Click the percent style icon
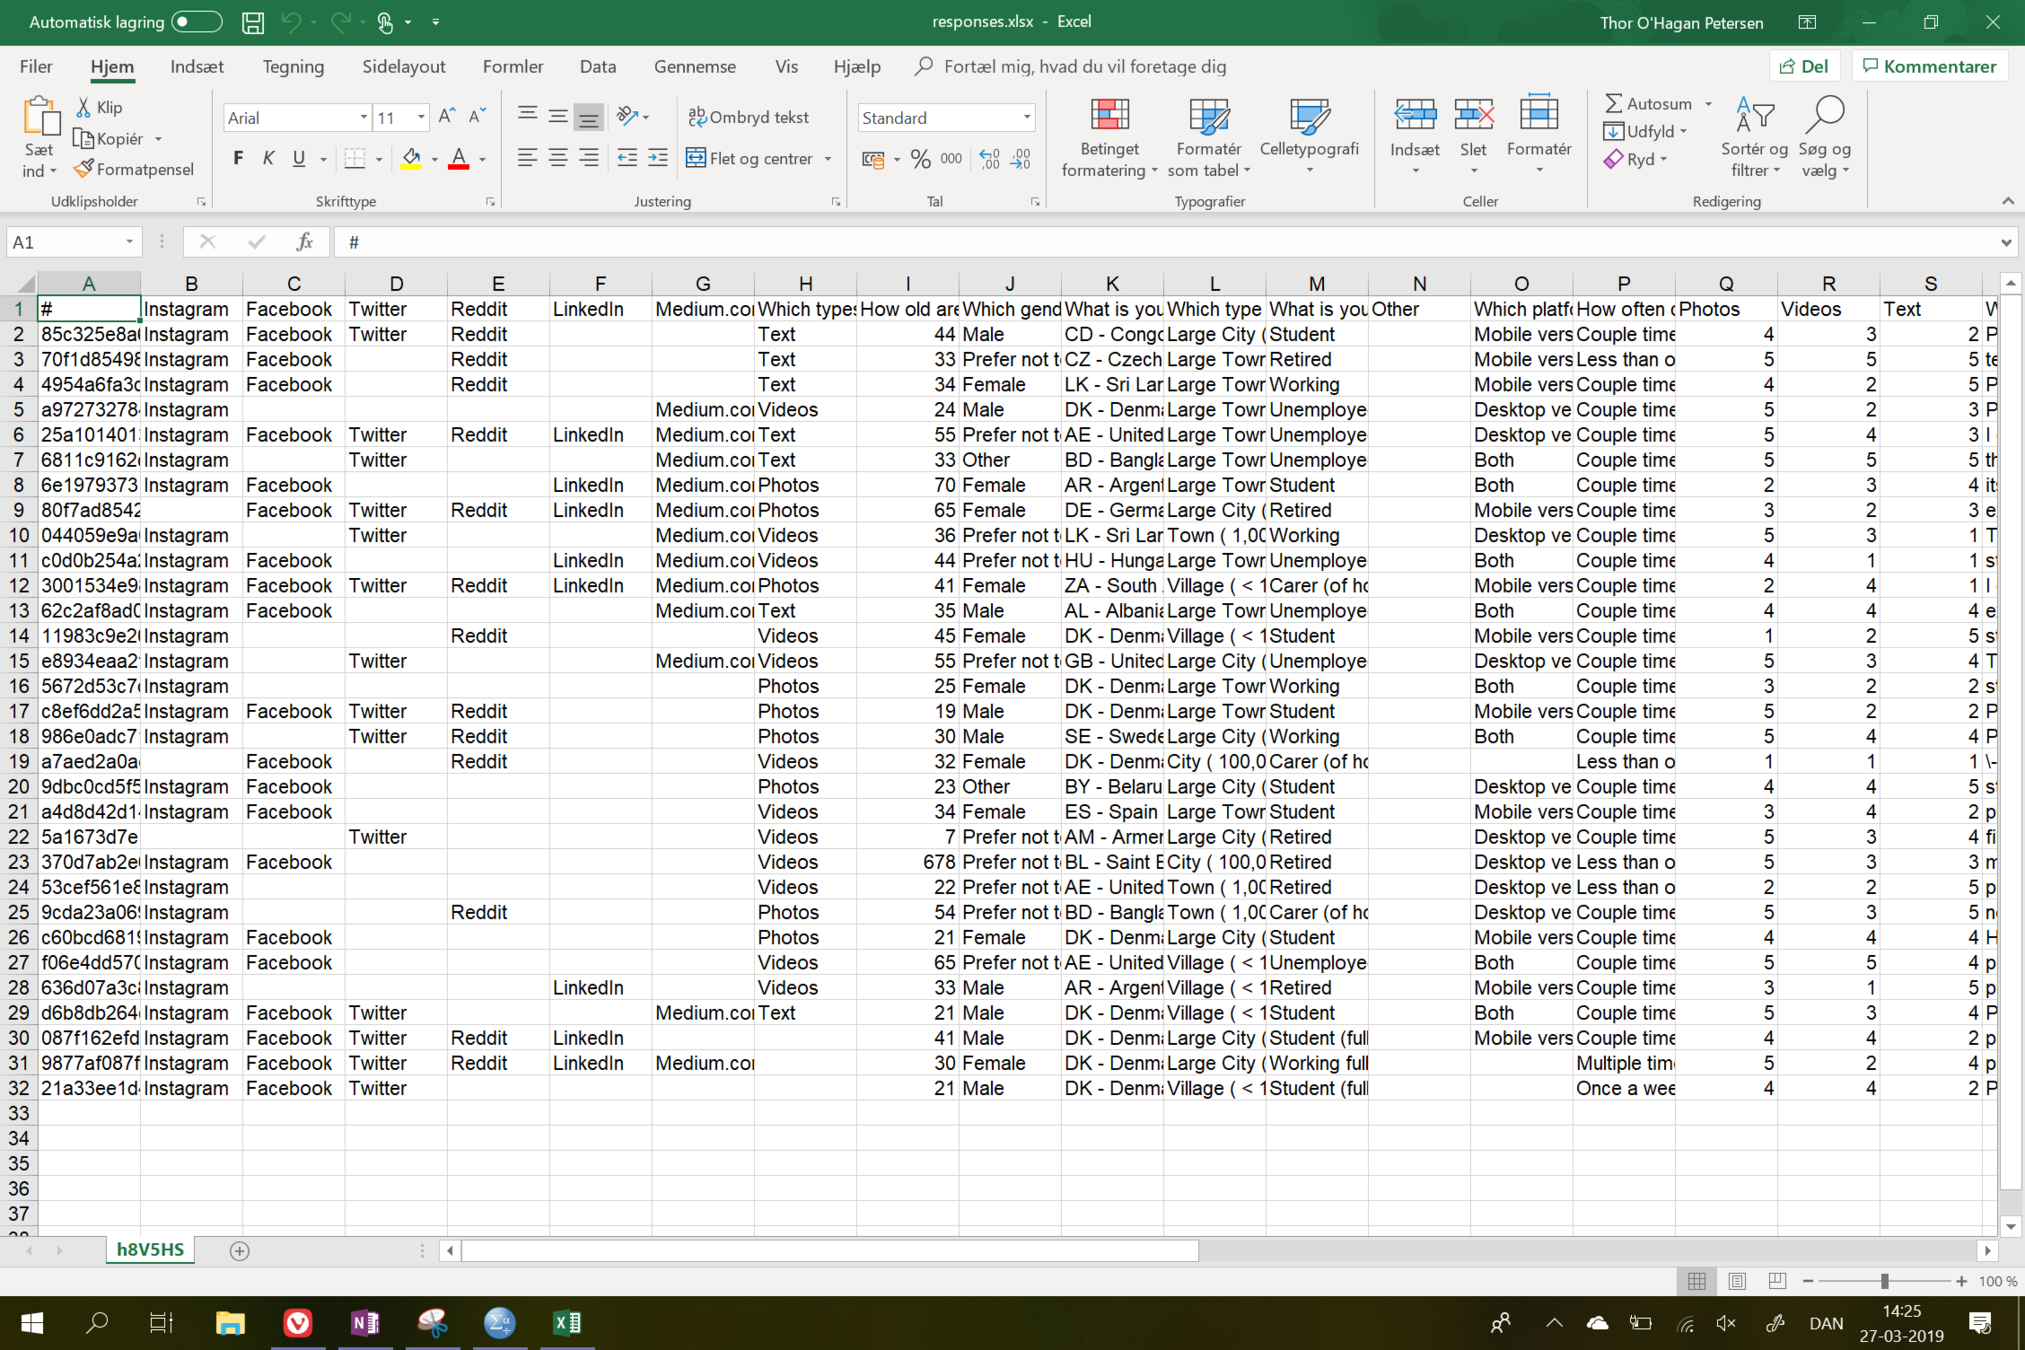 click(x=920, y=159)
